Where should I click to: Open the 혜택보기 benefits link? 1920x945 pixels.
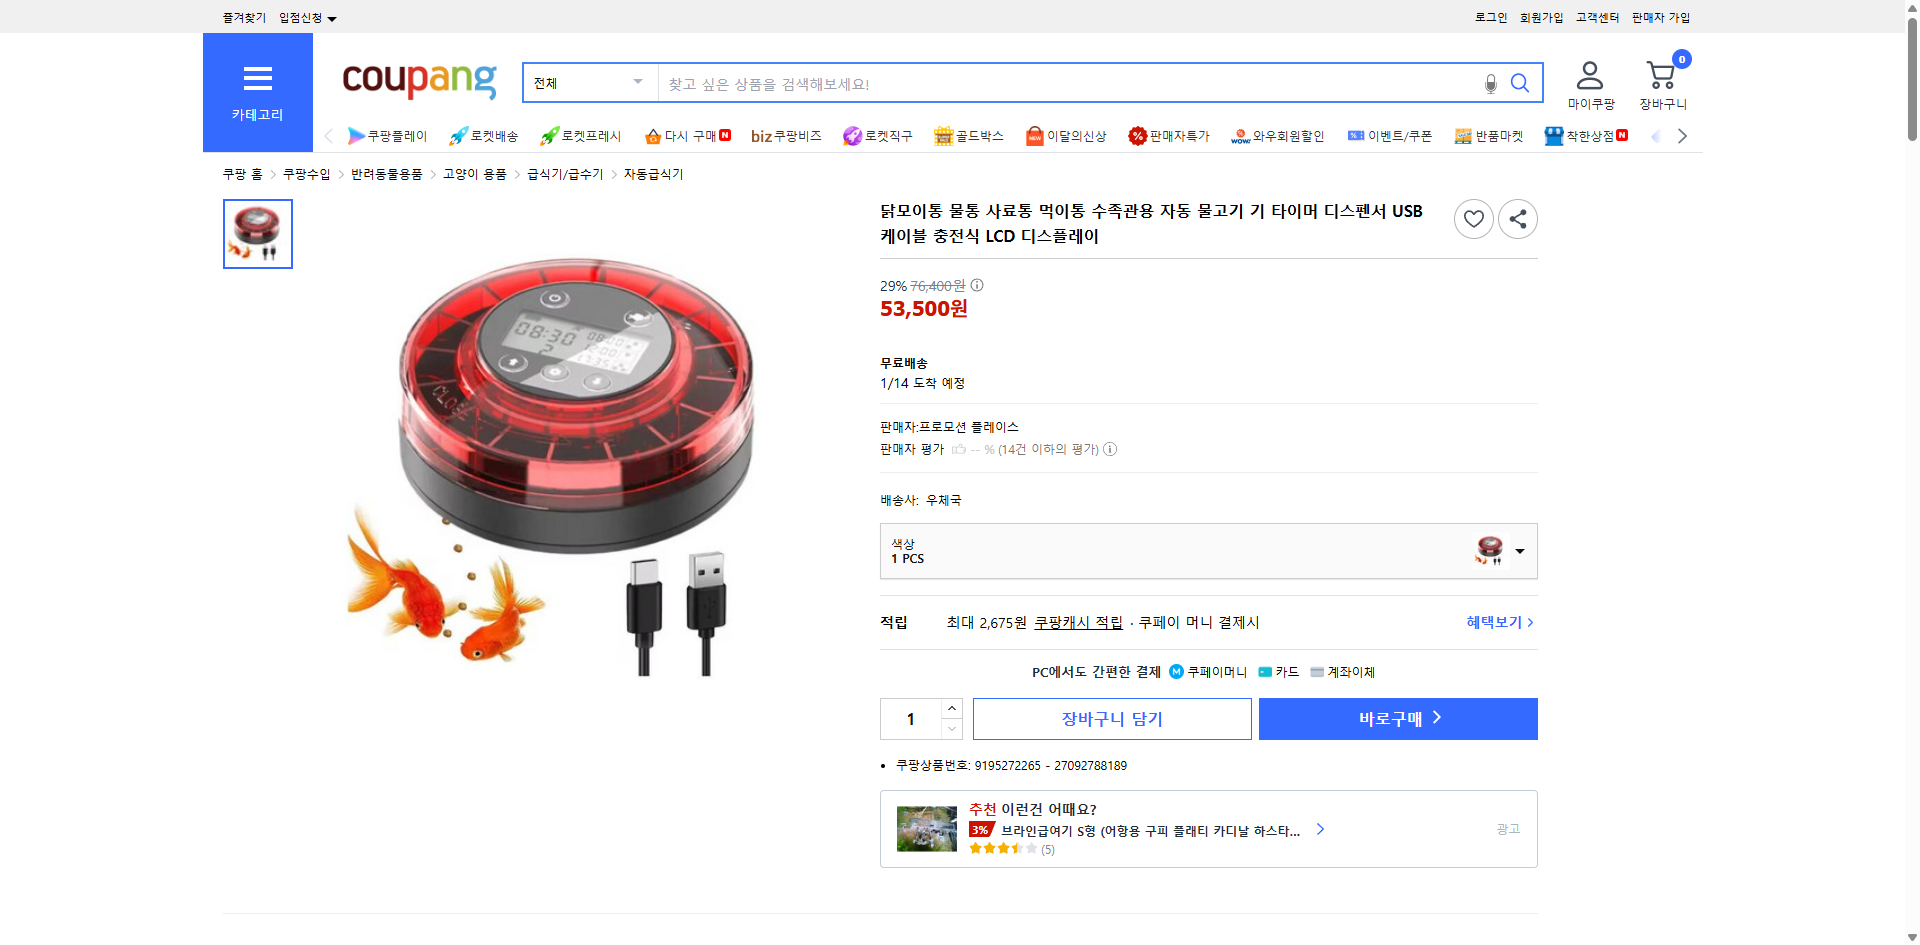click(1497, 621)
